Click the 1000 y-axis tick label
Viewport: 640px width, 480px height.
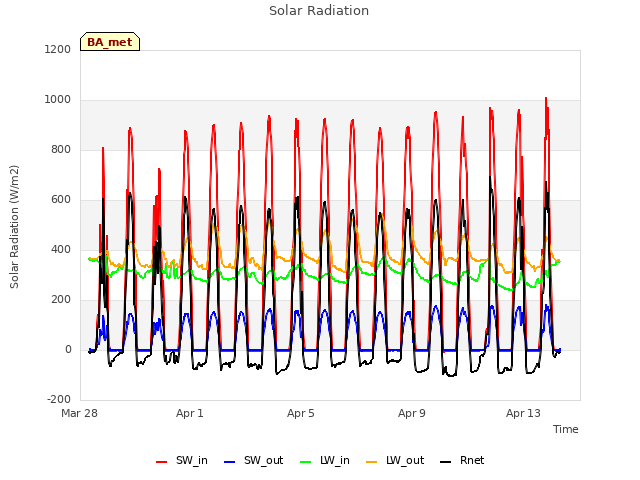pos(58,100)
